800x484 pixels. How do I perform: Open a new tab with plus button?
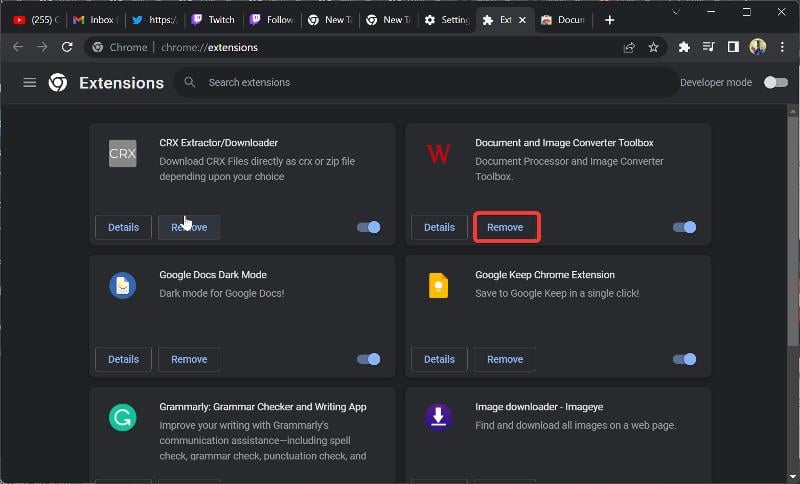tap(609, 20)
